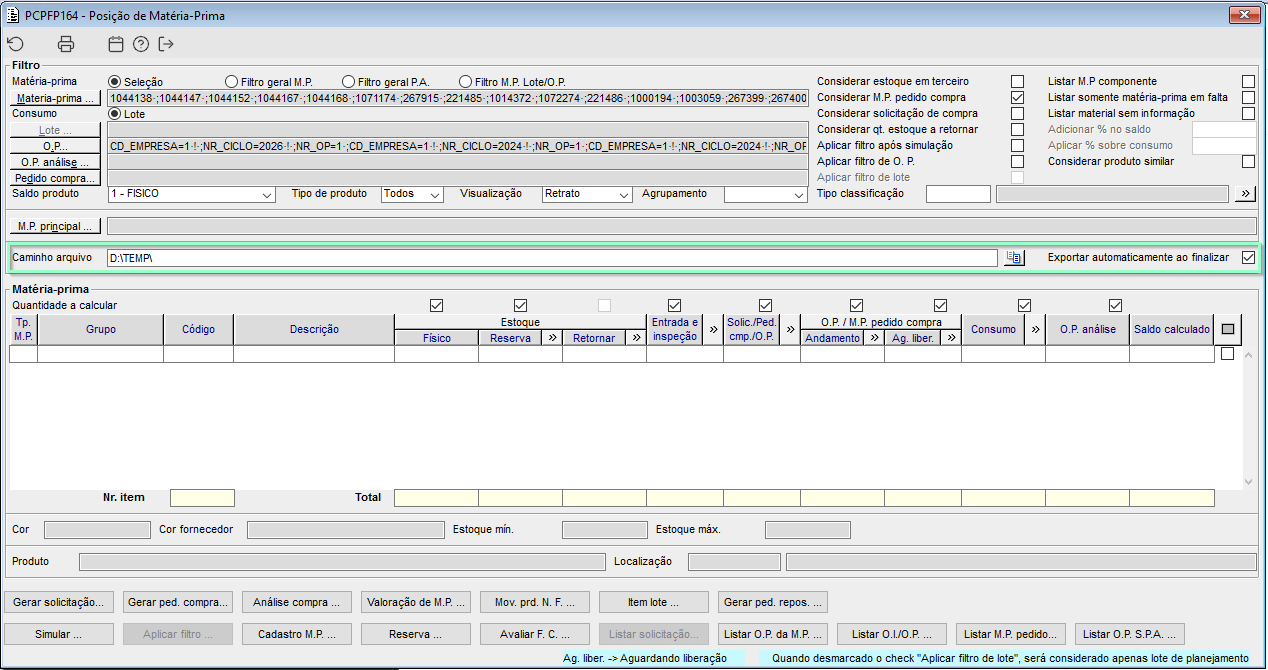Image resolution: width=1268 pixels, height=670 pixels.
Task: Click the file browse icon beside Caminho arquivo
Action: pos(1014,258)
